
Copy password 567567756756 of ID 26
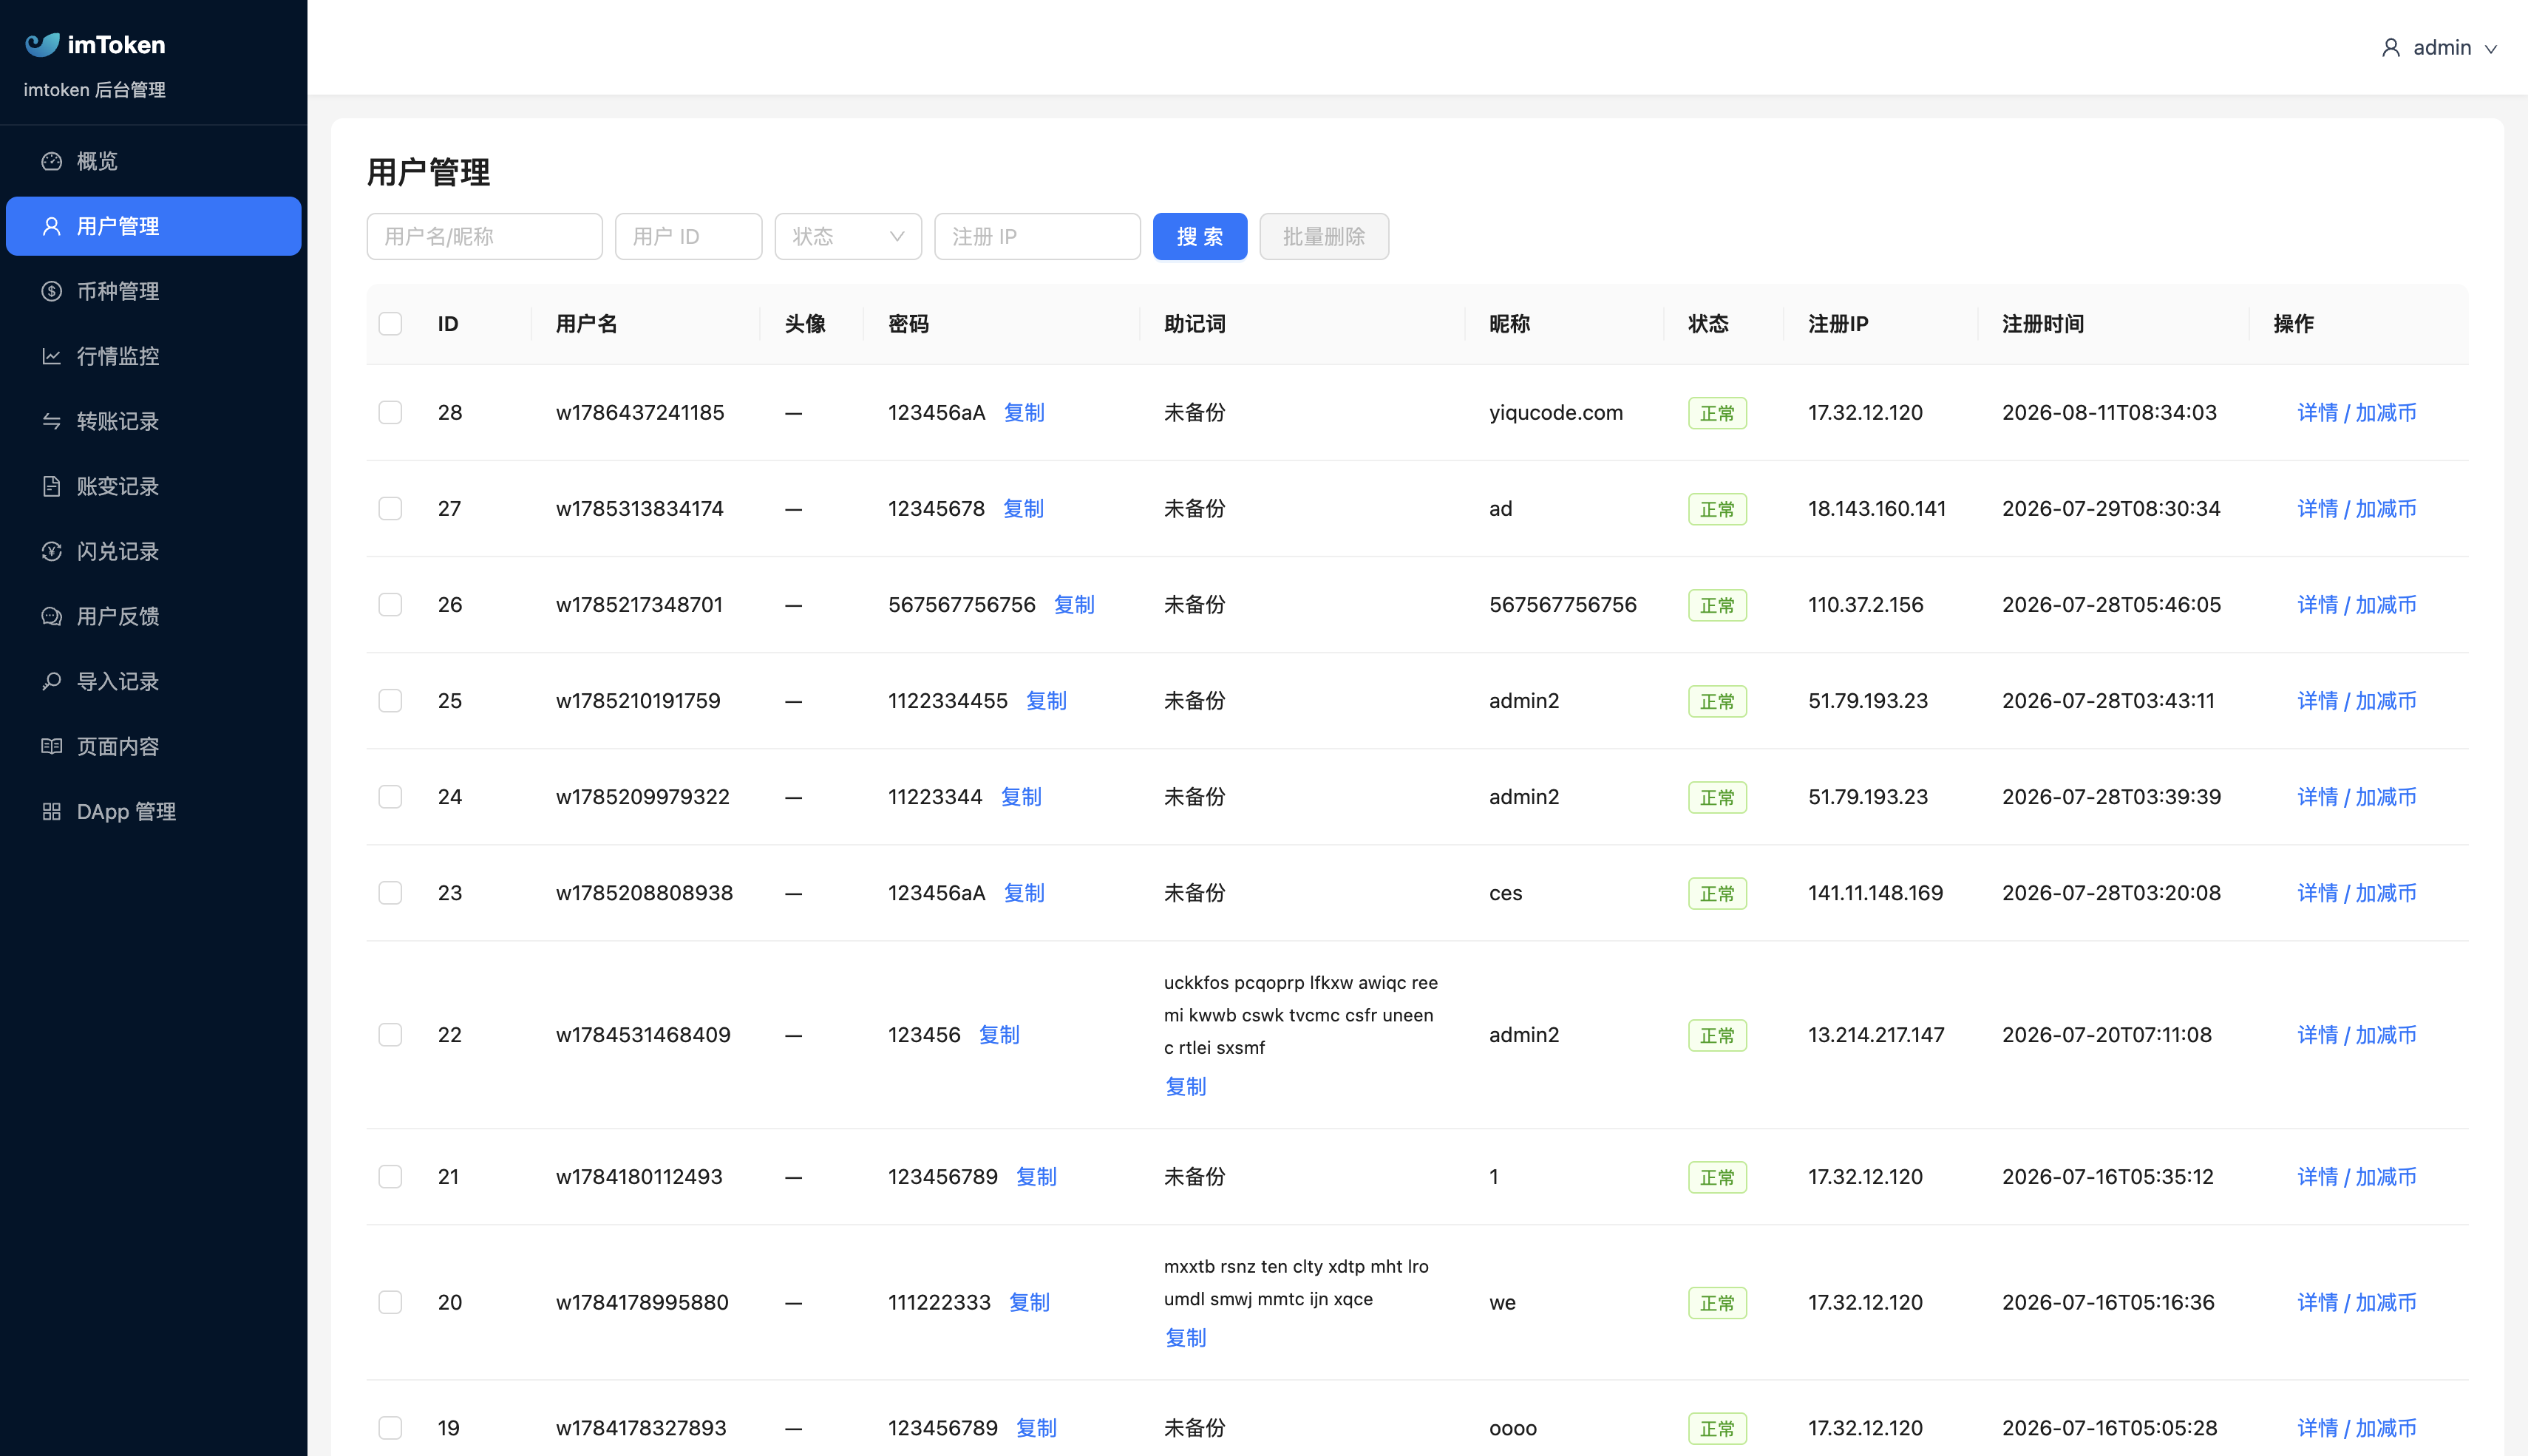(x=1075, y=605)
